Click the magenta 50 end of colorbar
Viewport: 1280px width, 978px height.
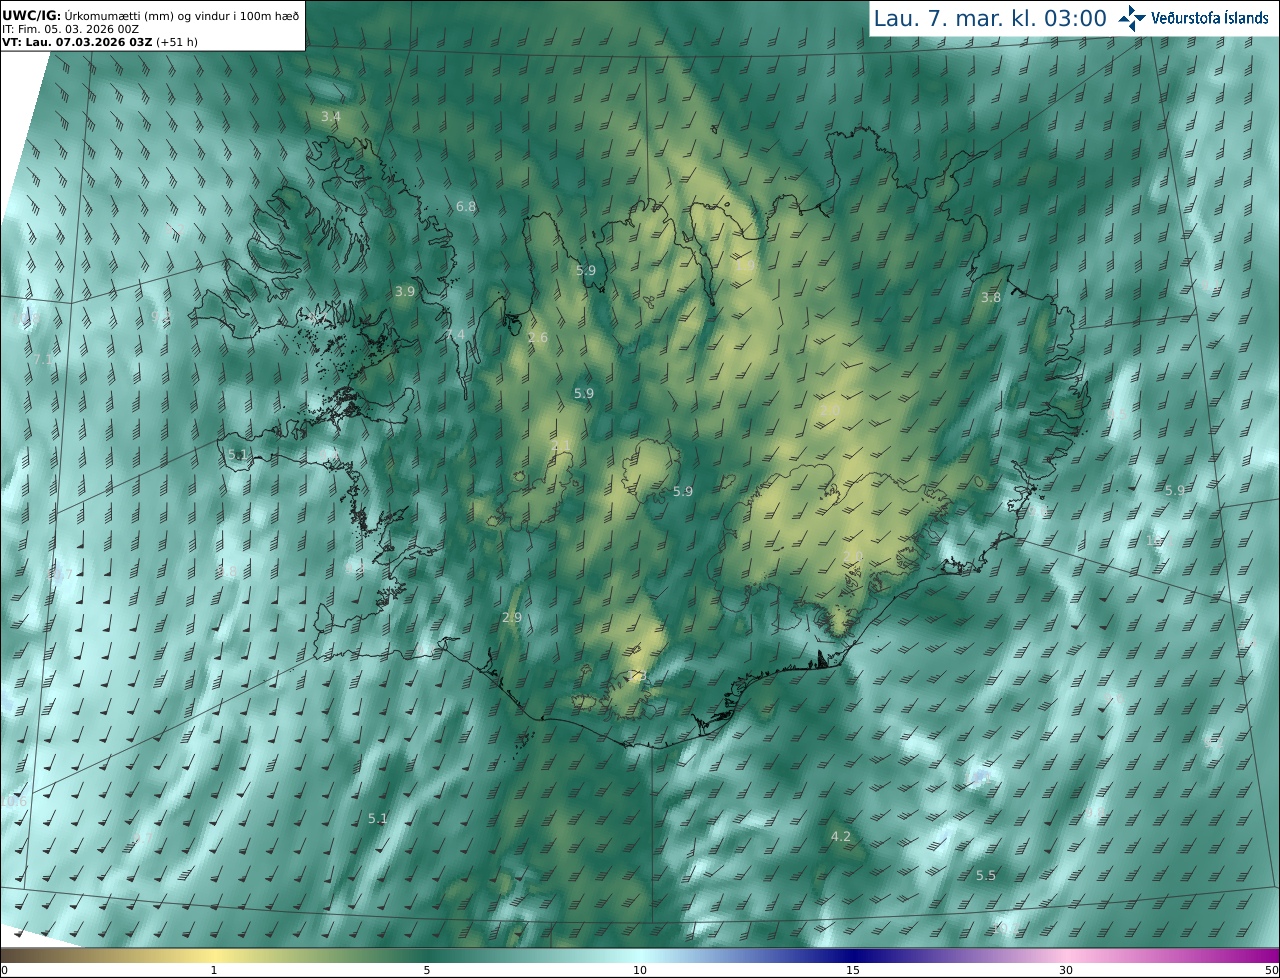1273,955
